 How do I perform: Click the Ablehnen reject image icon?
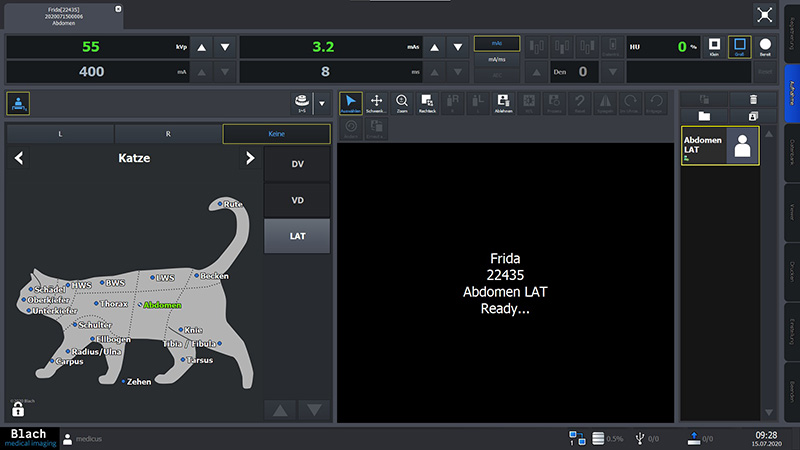[x=504, y=103]
